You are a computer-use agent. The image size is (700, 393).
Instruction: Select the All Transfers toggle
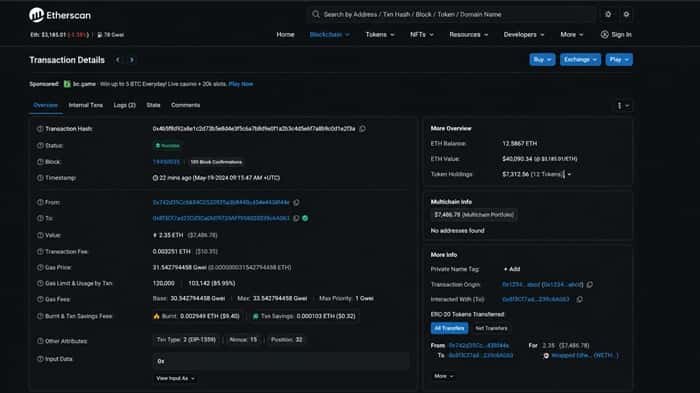[x=449, y=328]
